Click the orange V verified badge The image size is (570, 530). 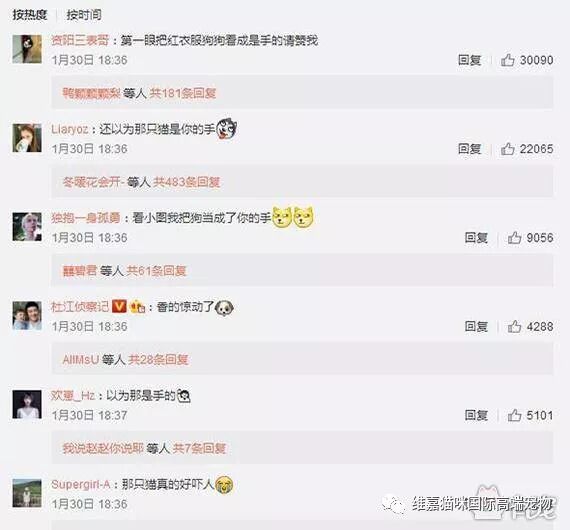(x=119, y=306)
